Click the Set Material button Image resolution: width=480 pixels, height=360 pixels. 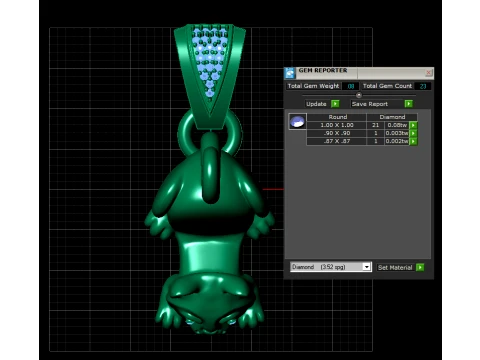click(x=396, y=267)
